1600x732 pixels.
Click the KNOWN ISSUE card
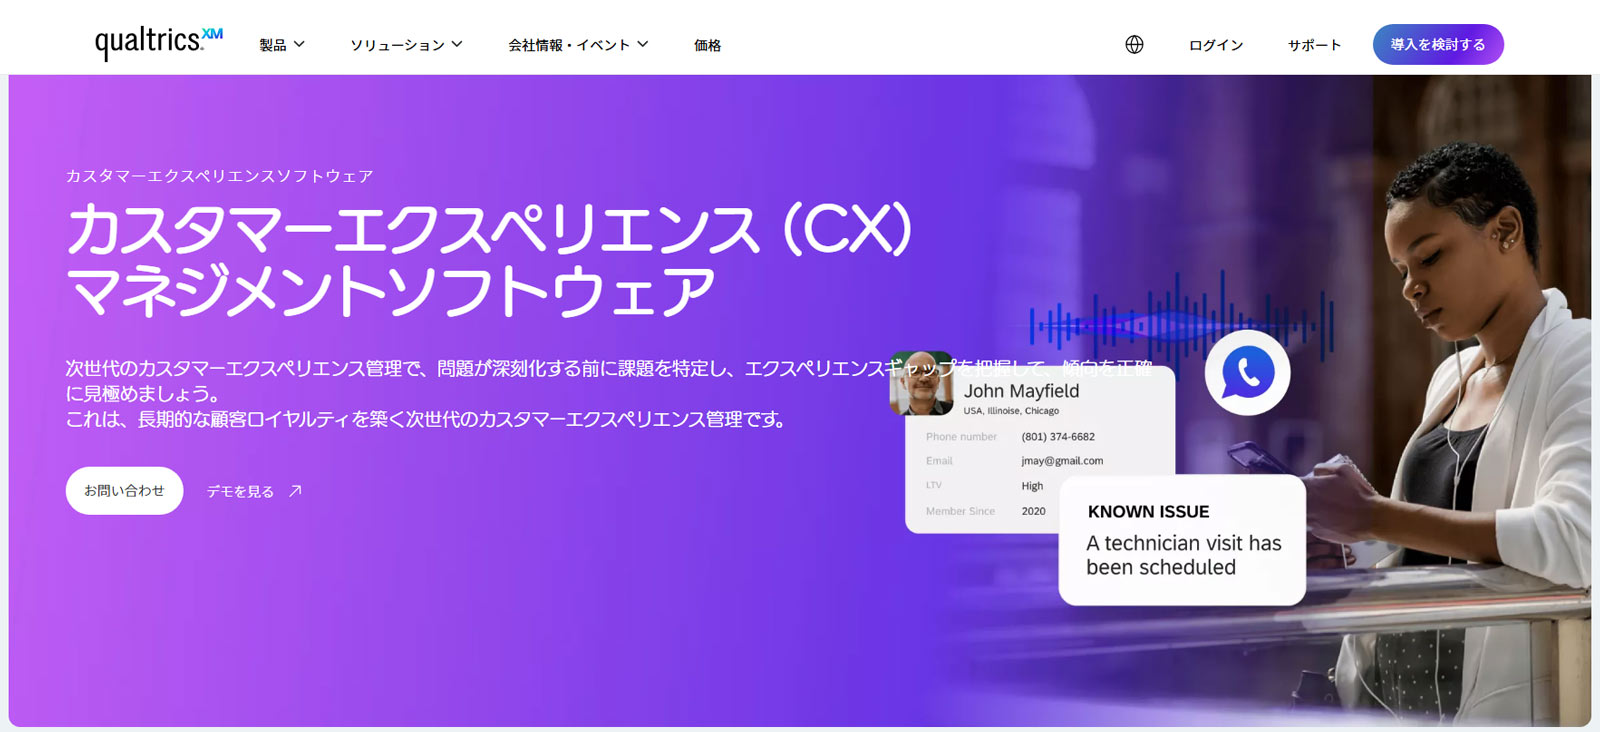(1182, 540)
